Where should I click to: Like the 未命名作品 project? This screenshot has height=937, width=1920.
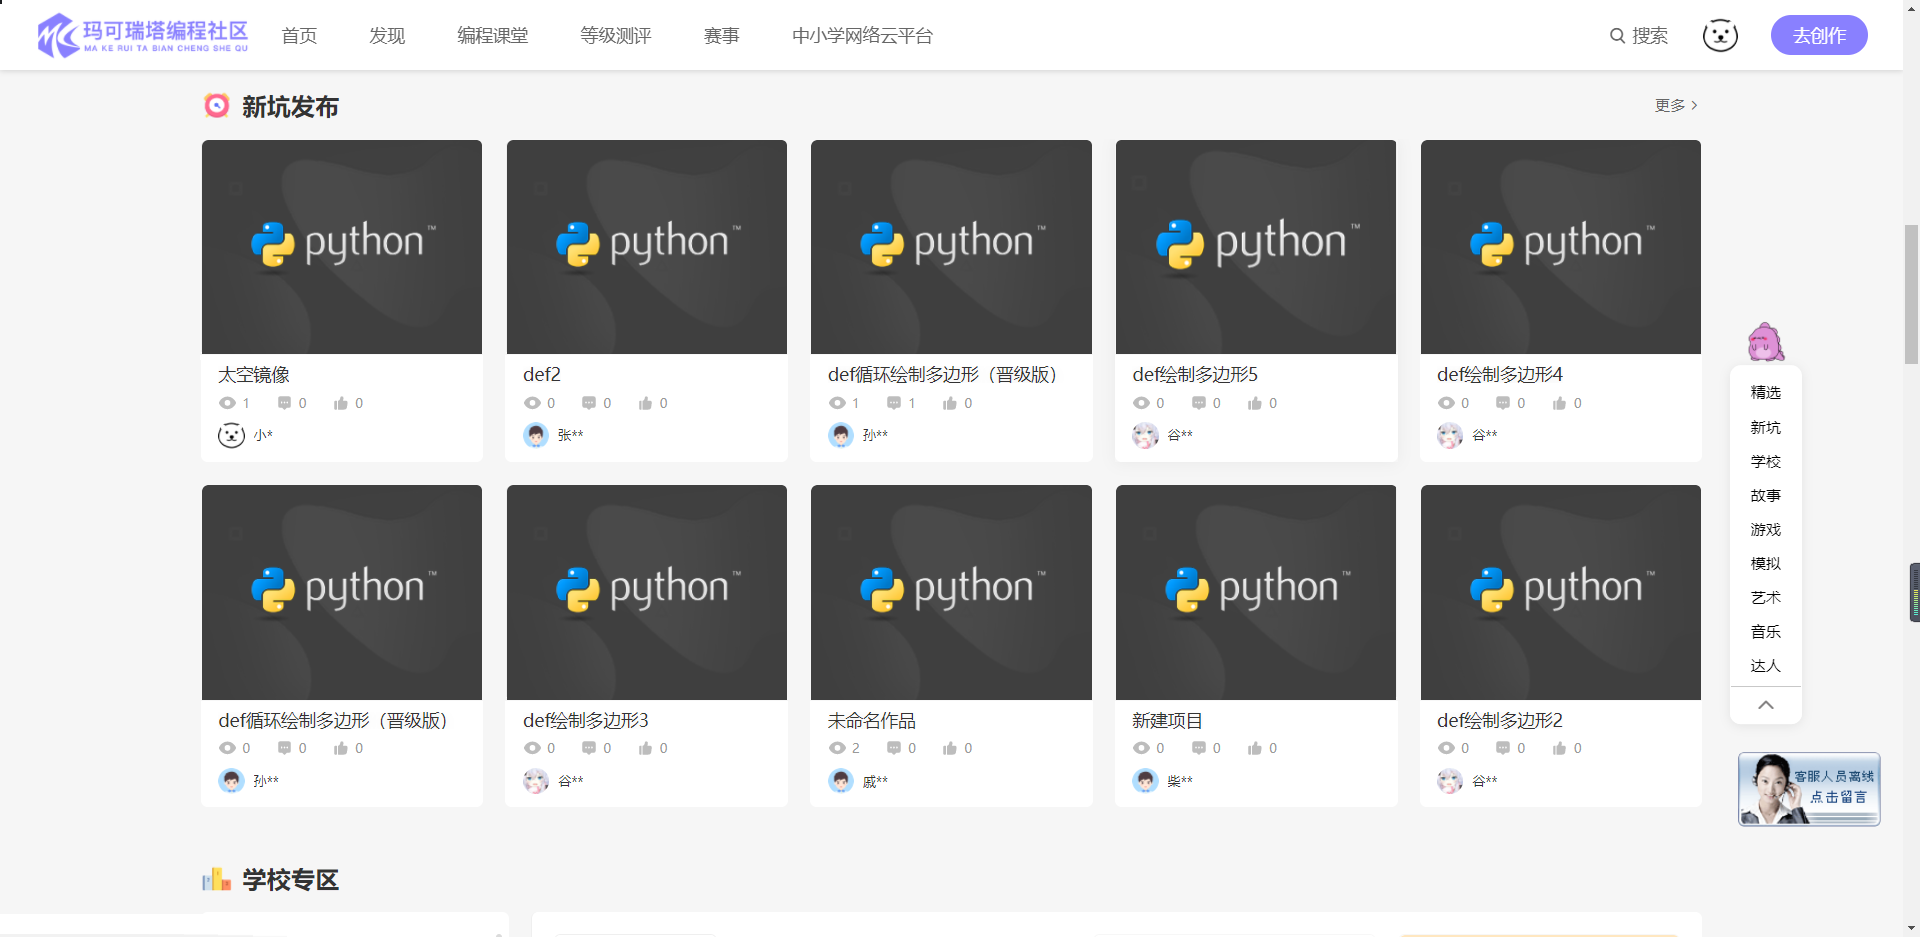(950, 748)
